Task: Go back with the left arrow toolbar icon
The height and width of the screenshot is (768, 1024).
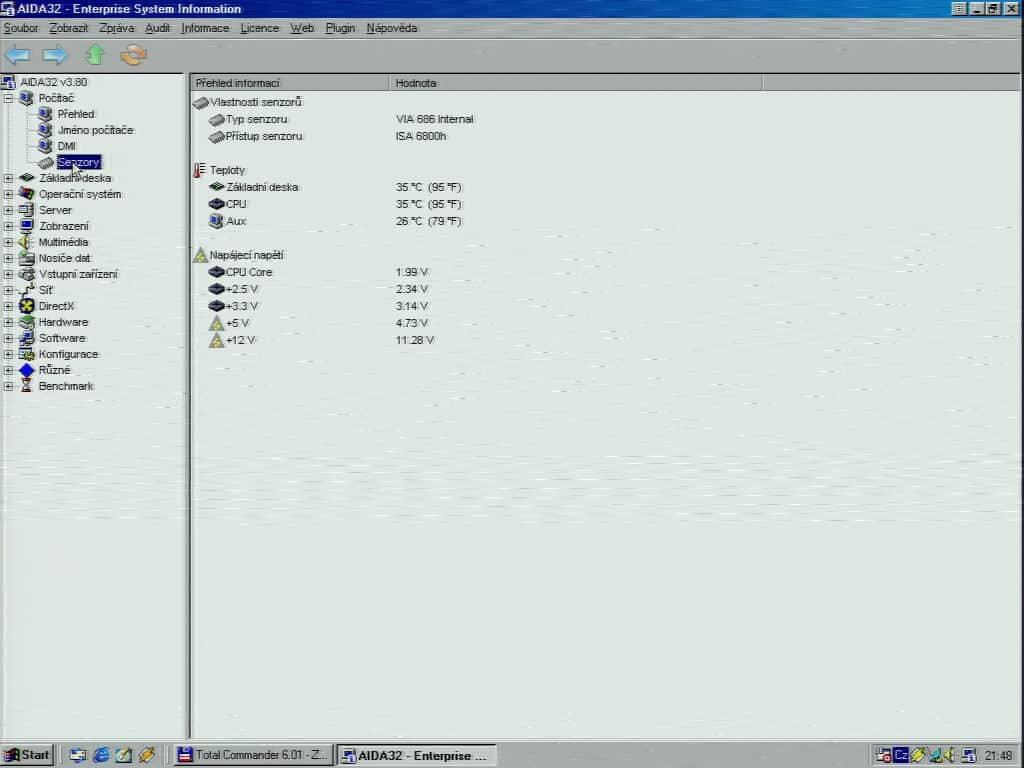Action: click(x=18, y=55)
